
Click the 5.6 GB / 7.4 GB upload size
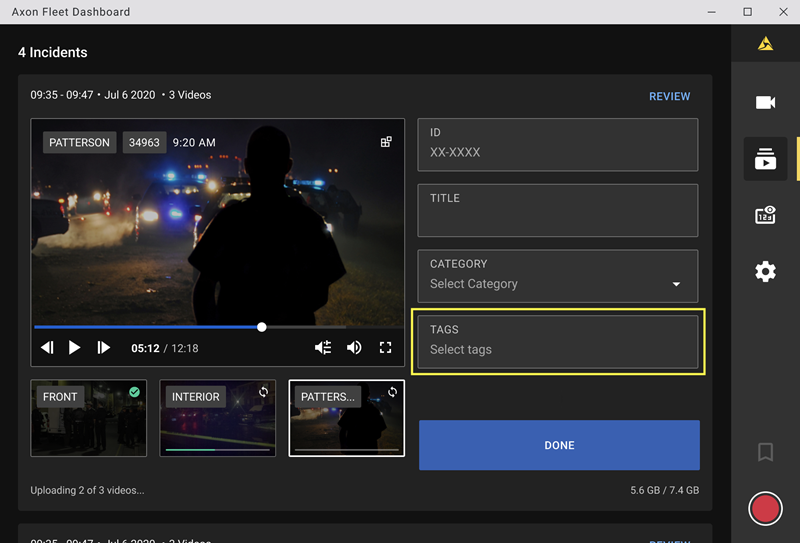click(664, 490)
